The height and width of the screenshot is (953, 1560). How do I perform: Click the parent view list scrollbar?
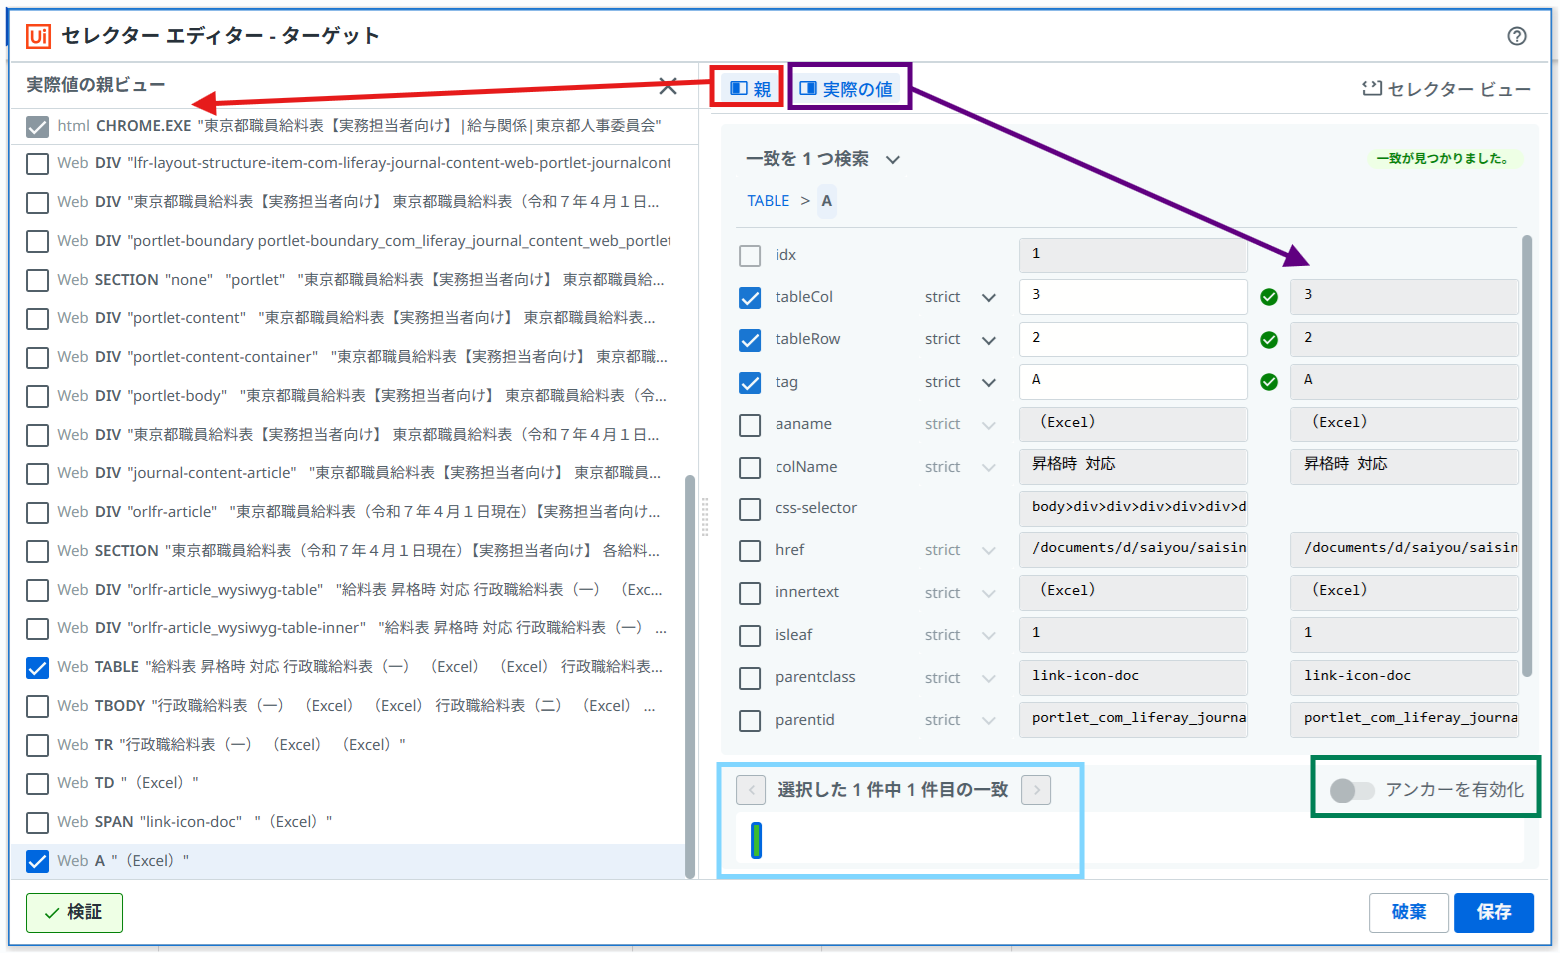pos(690,676)
